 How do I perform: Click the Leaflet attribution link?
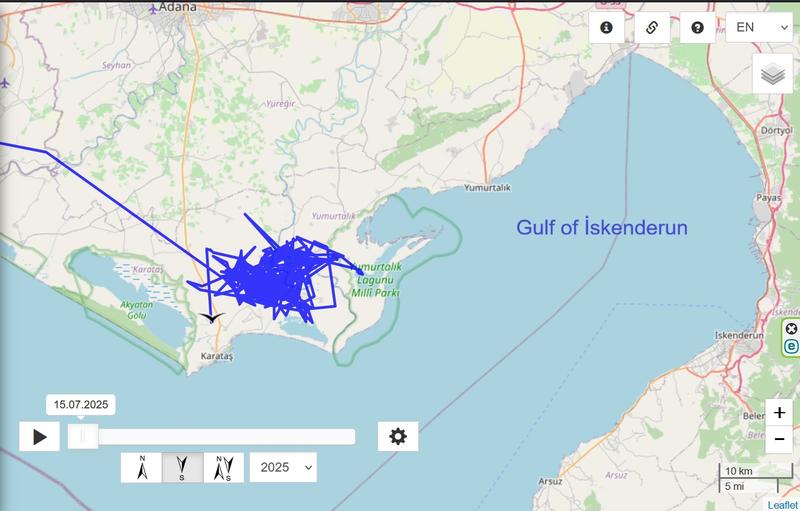tap(782, 505)
